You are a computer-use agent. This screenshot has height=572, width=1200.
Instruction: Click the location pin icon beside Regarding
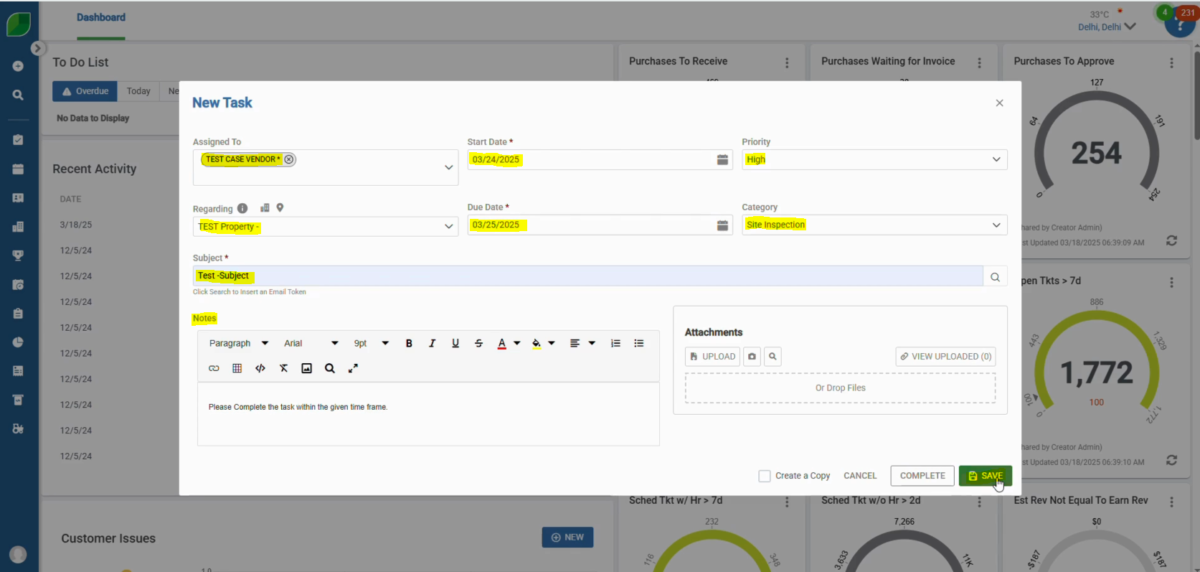point(281,208)
